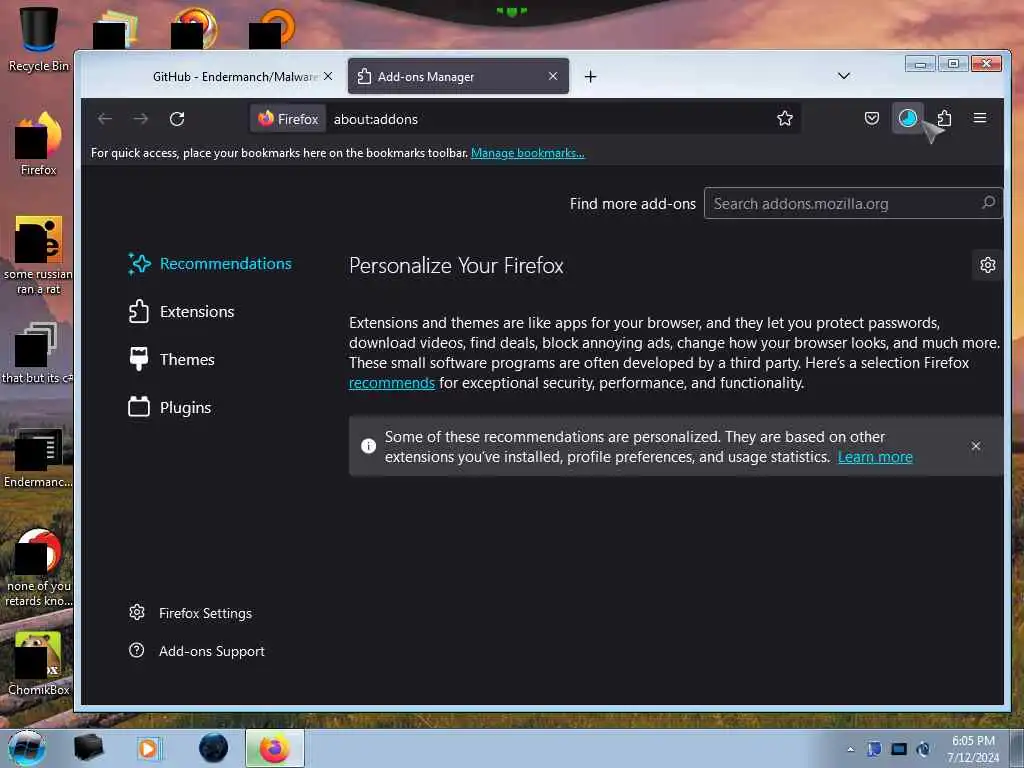Open a new tab with the plus button

click(x=590, y=76)
